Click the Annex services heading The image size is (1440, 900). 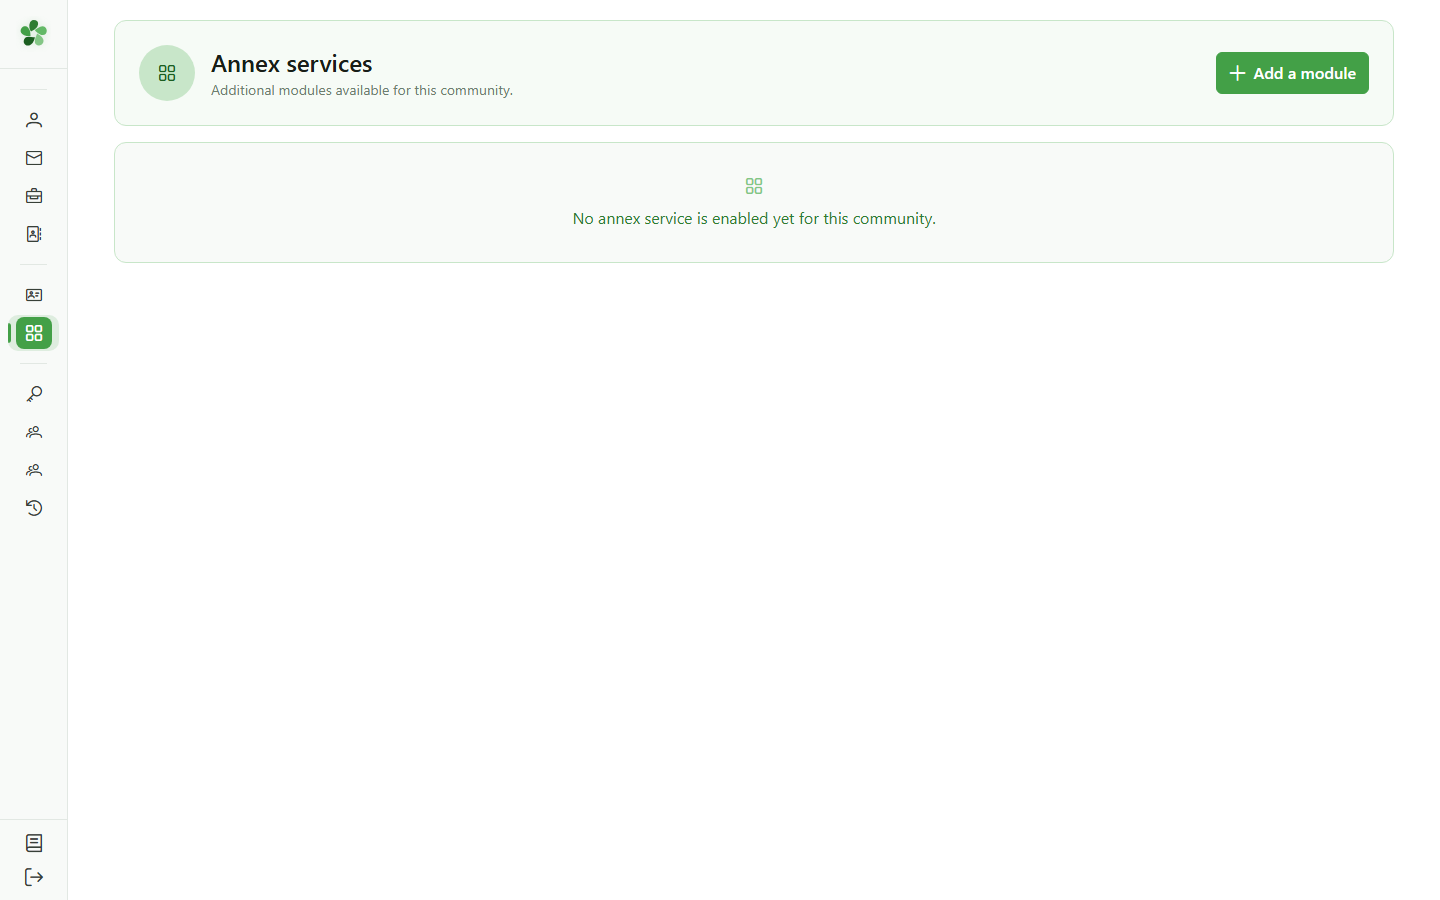point(292,64)
